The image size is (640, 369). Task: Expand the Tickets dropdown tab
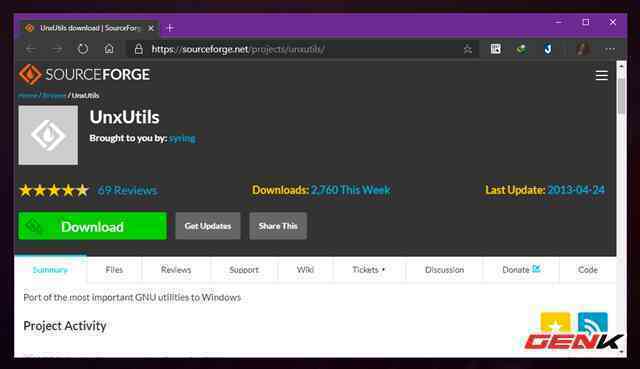[x=369, y=270]
